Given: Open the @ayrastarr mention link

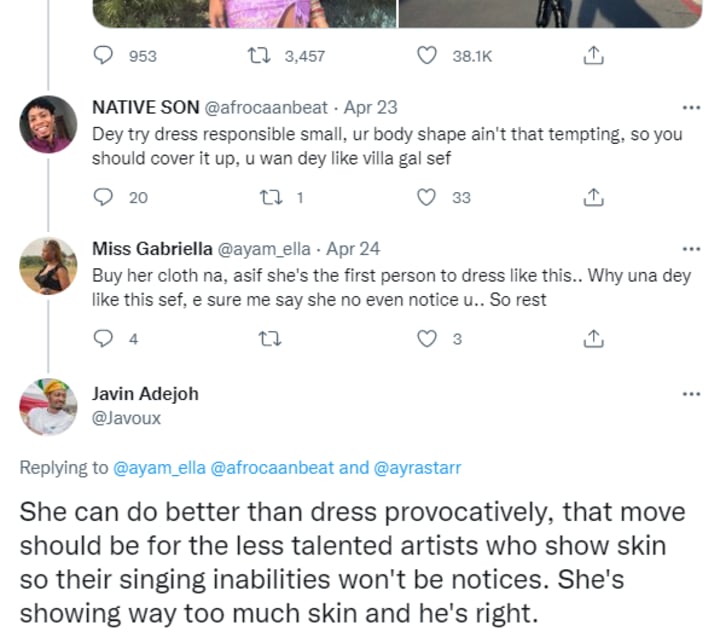Looking at the screenshot, I should (422, 467).
